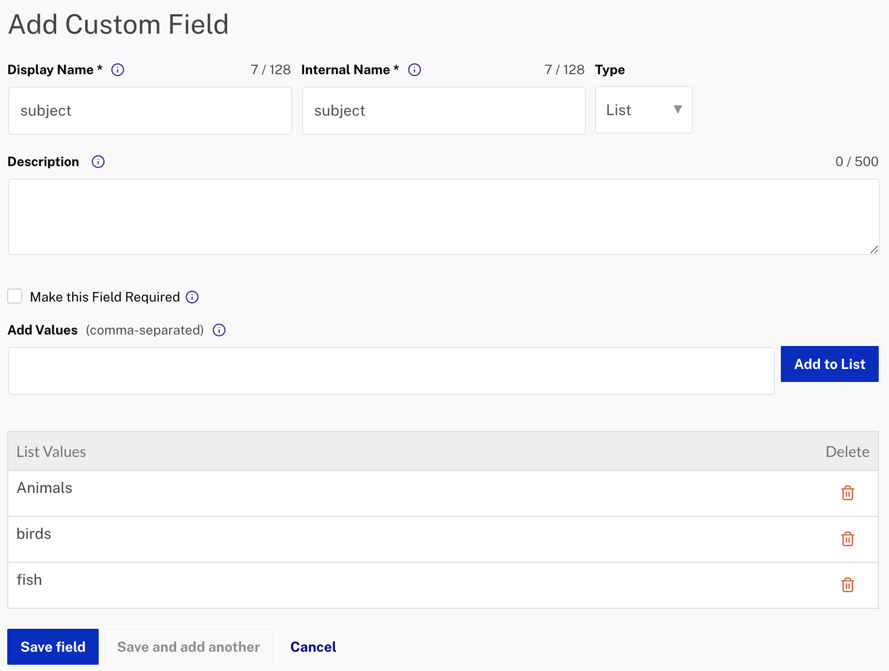The height and width of the screenshot is (671, 889).
Task: Focus the Display Name input field
Action: (150, 111)
